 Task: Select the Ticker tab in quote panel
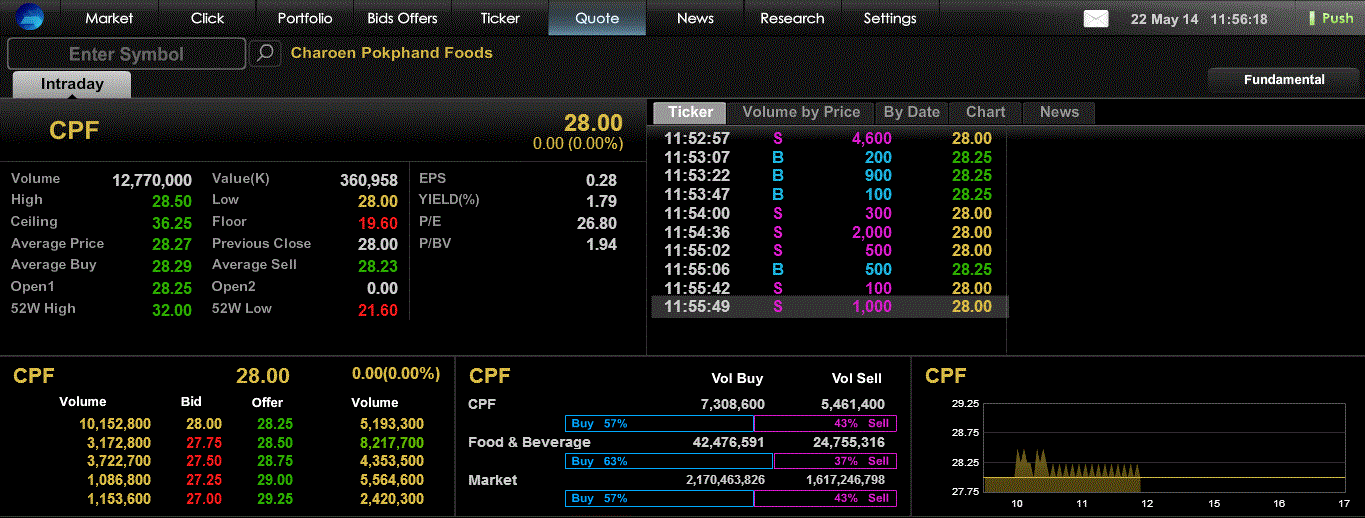691,112
